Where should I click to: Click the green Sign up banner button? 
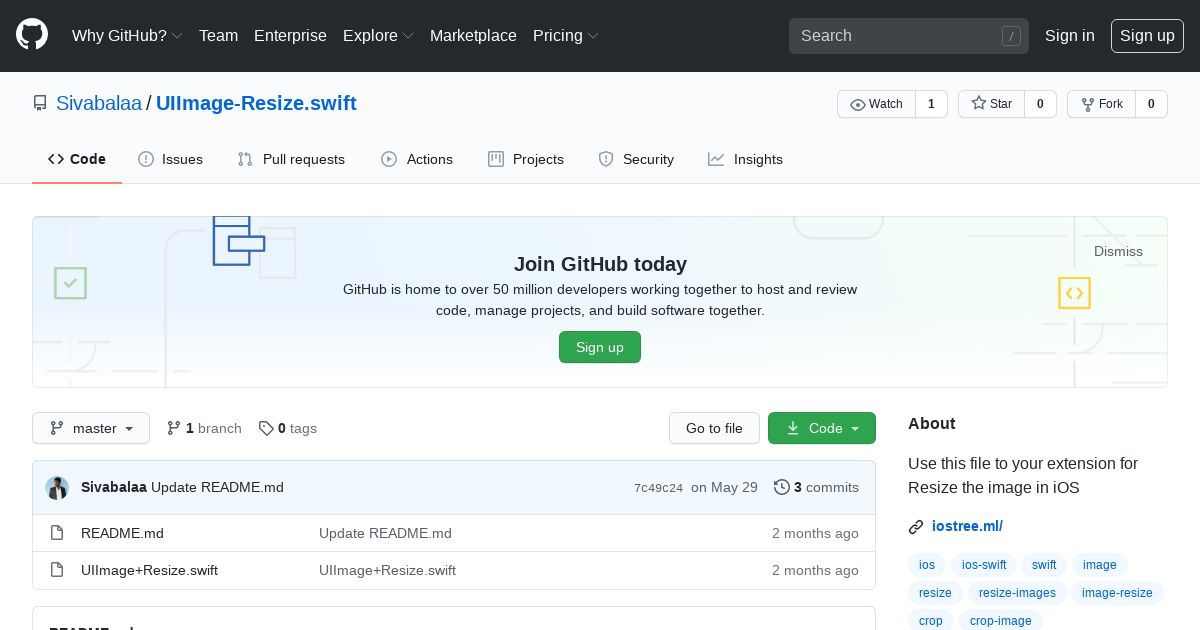pyautogui.click(x=600, y=347)
